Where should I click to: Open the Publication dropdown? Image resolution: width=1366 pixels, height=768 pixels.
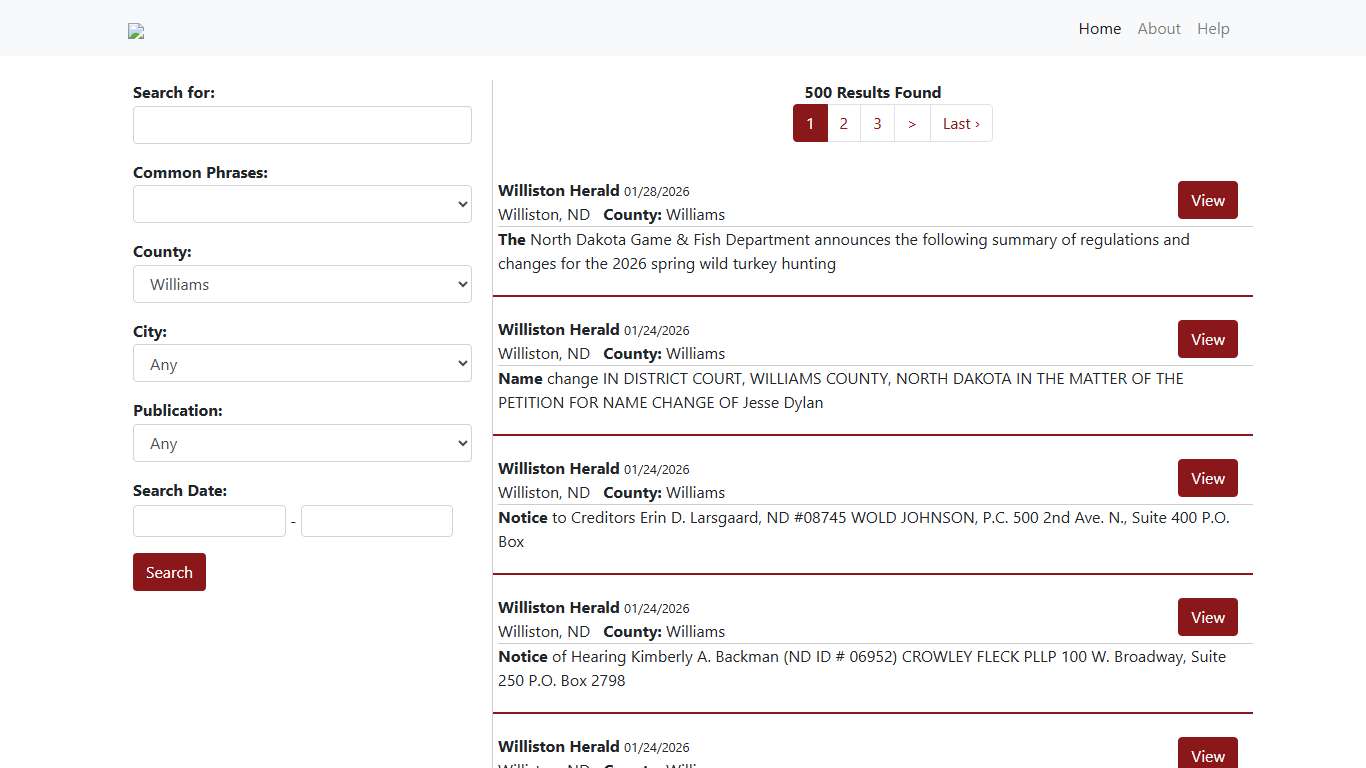click(x=302, y=443)
